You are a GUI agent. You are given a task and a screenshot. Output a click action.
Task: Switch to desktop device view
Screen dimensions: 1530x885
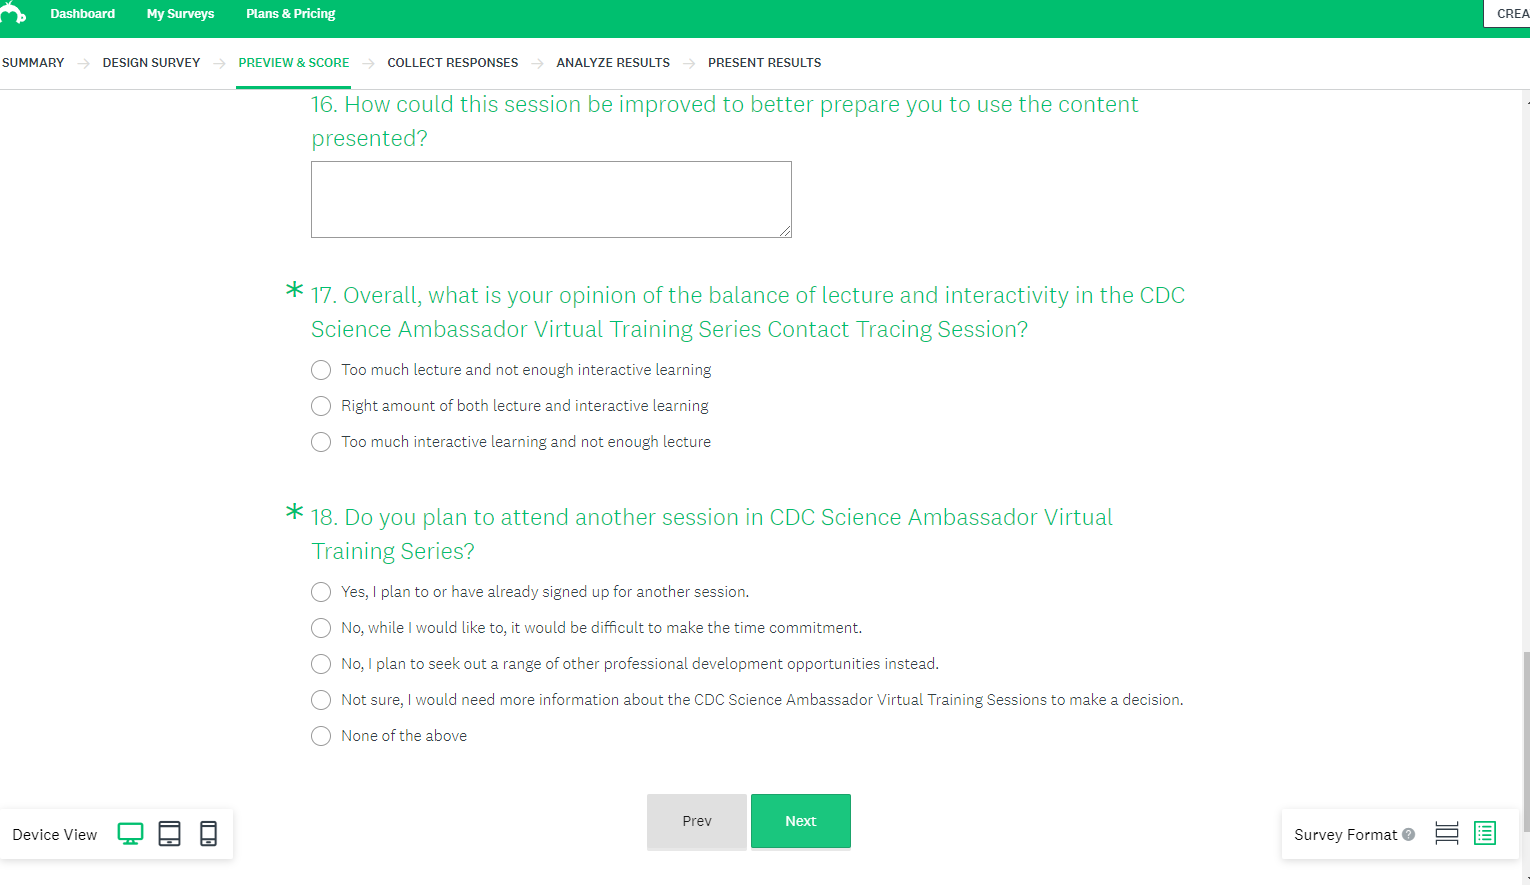[130, 834]
